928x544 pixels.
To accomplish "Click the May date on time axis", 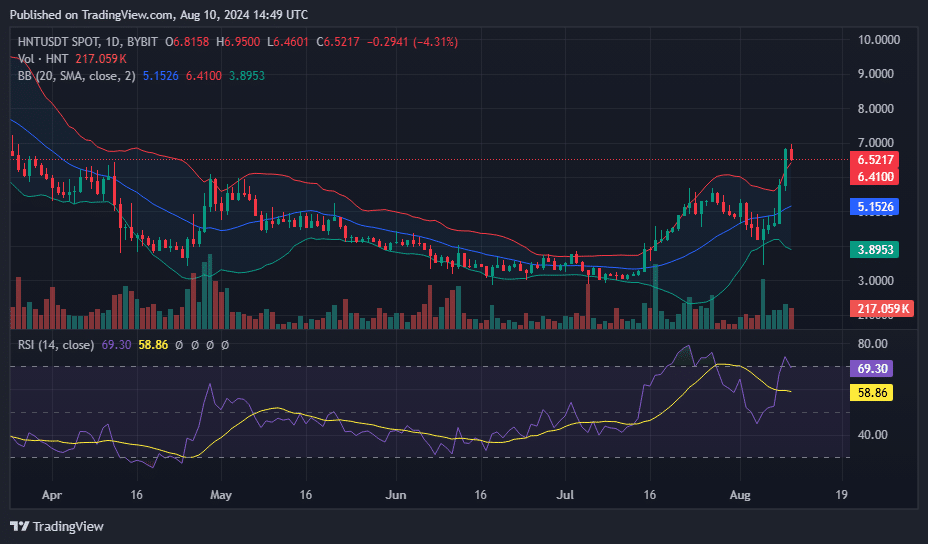I will point(221,495).
